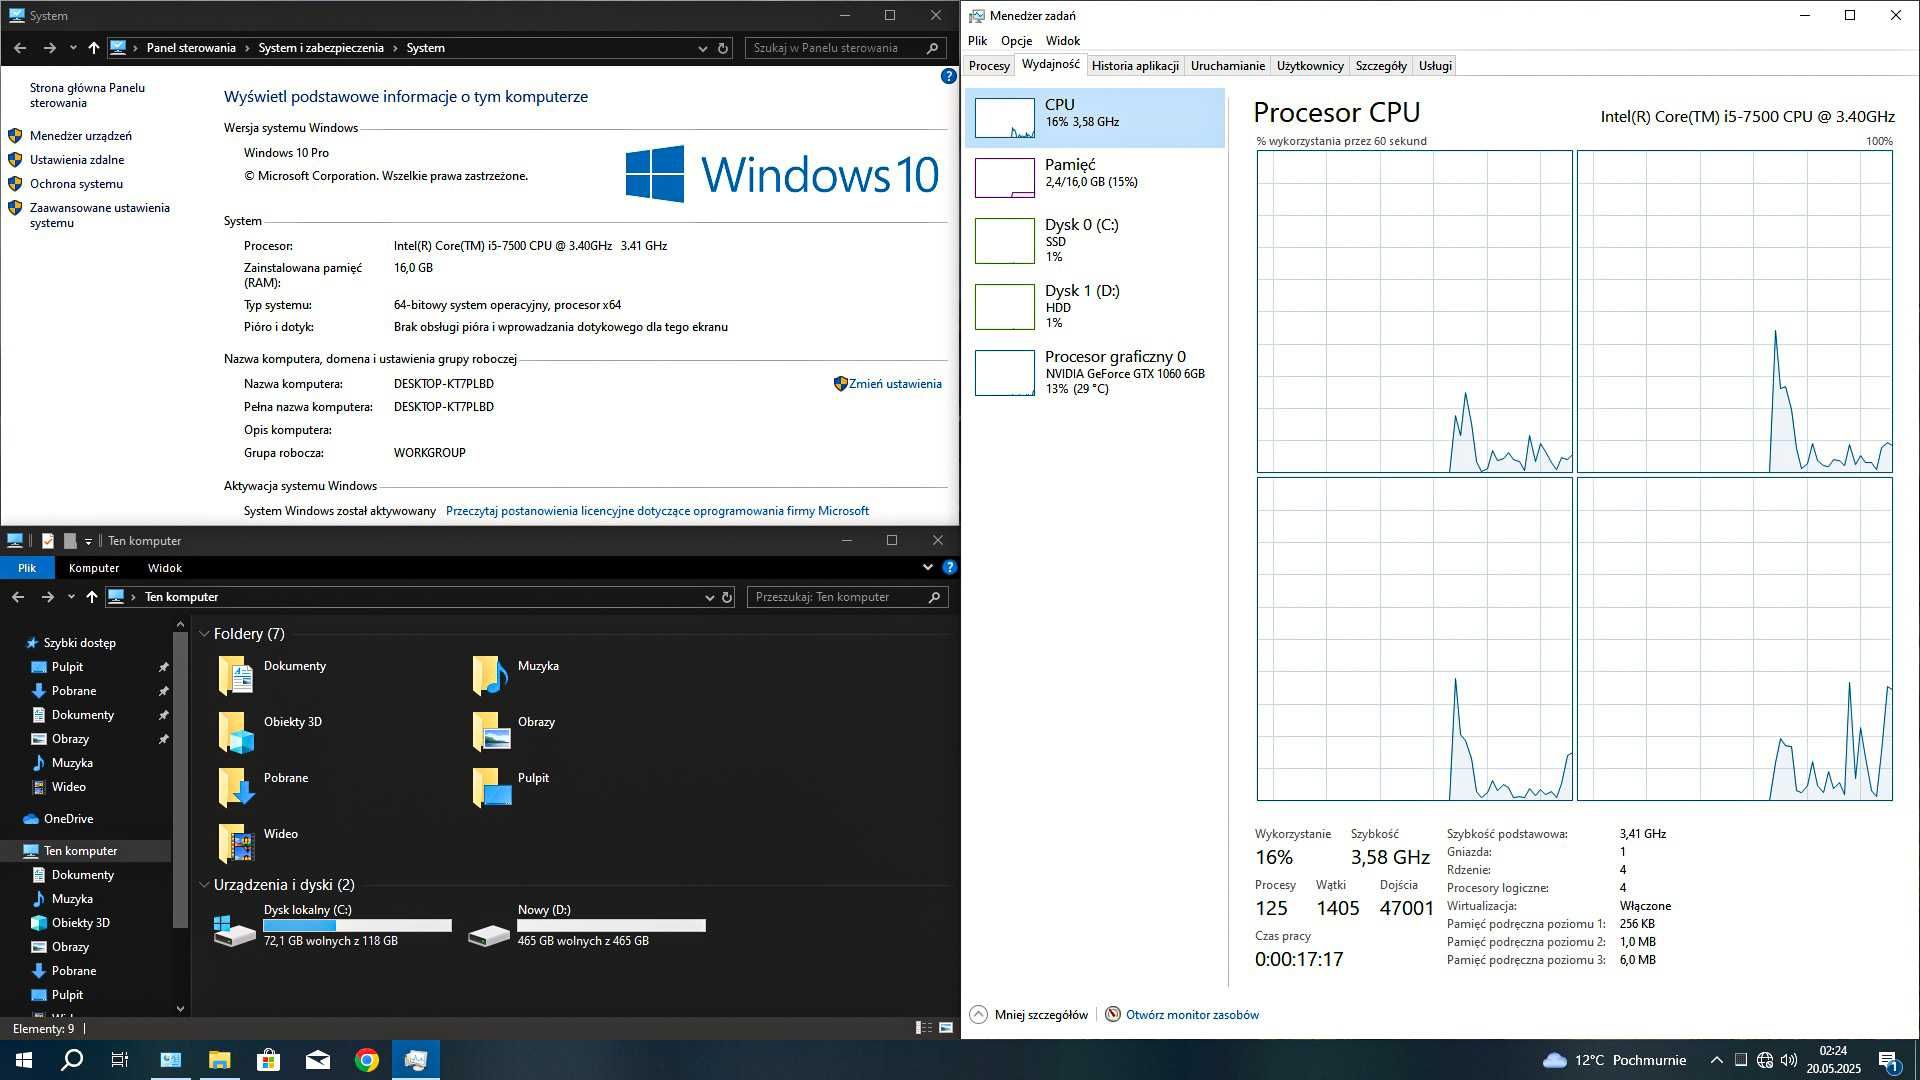Open the Usługi tab
The image size is (1920, 1080).
coord(1435,66)
